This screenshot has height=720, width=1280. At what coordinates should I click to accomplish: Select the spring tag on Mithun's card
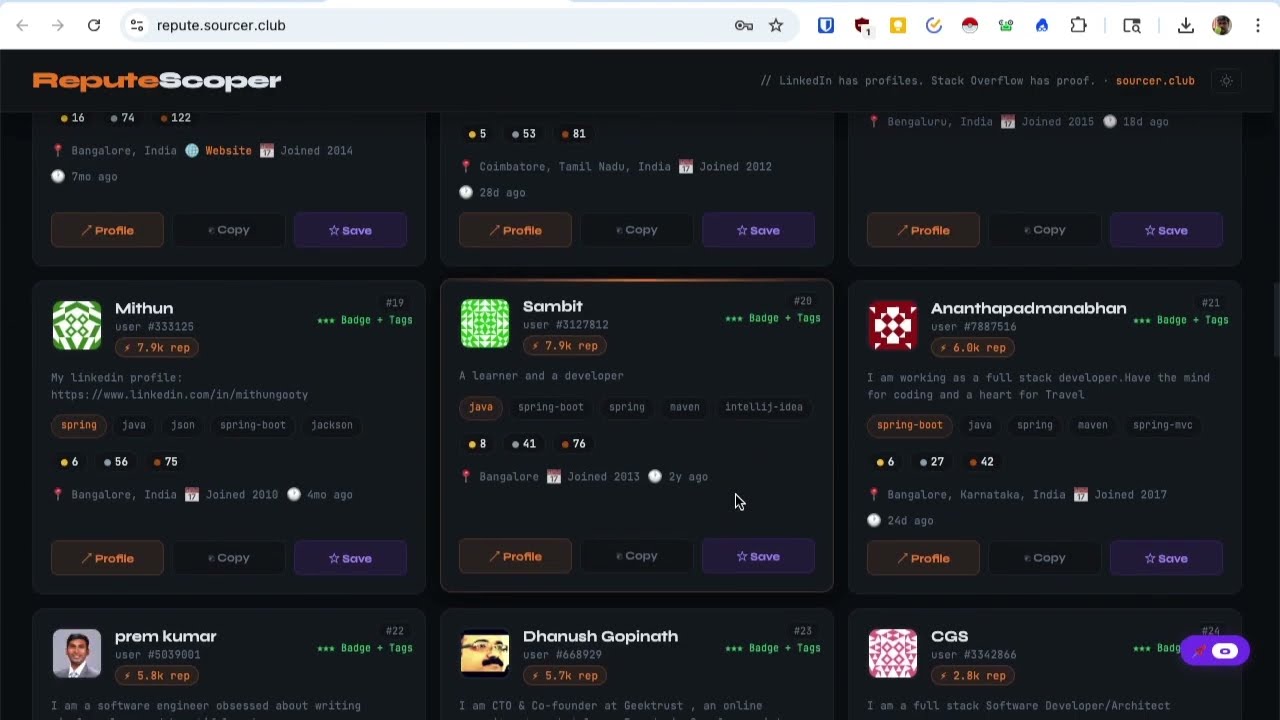point(79,425)
